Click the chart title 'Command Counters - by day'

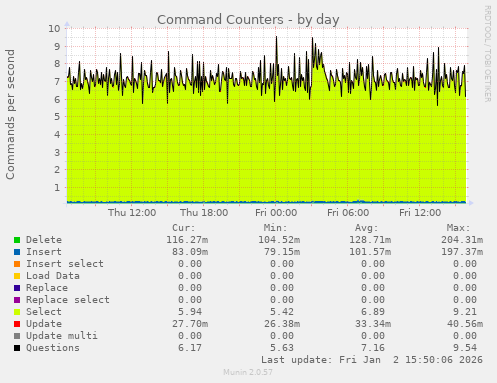coord(248,20)
